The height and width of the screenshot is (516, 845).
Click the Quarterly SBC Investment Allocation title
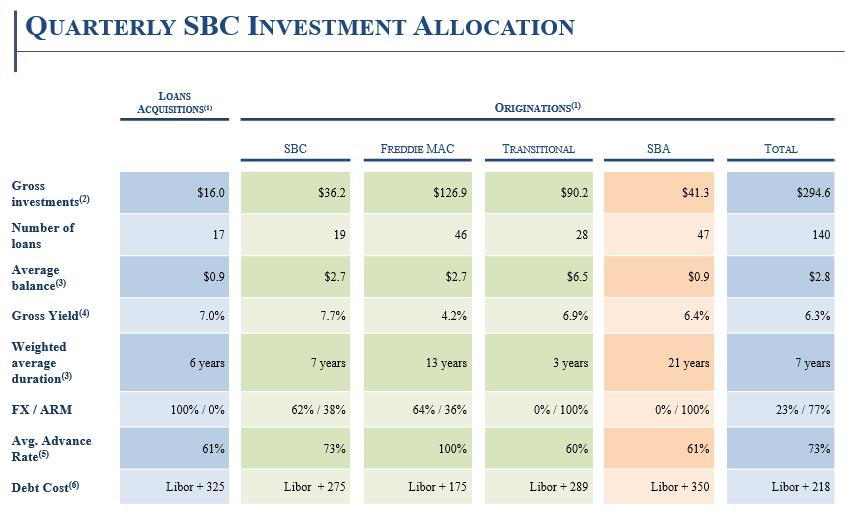(300, 27)
